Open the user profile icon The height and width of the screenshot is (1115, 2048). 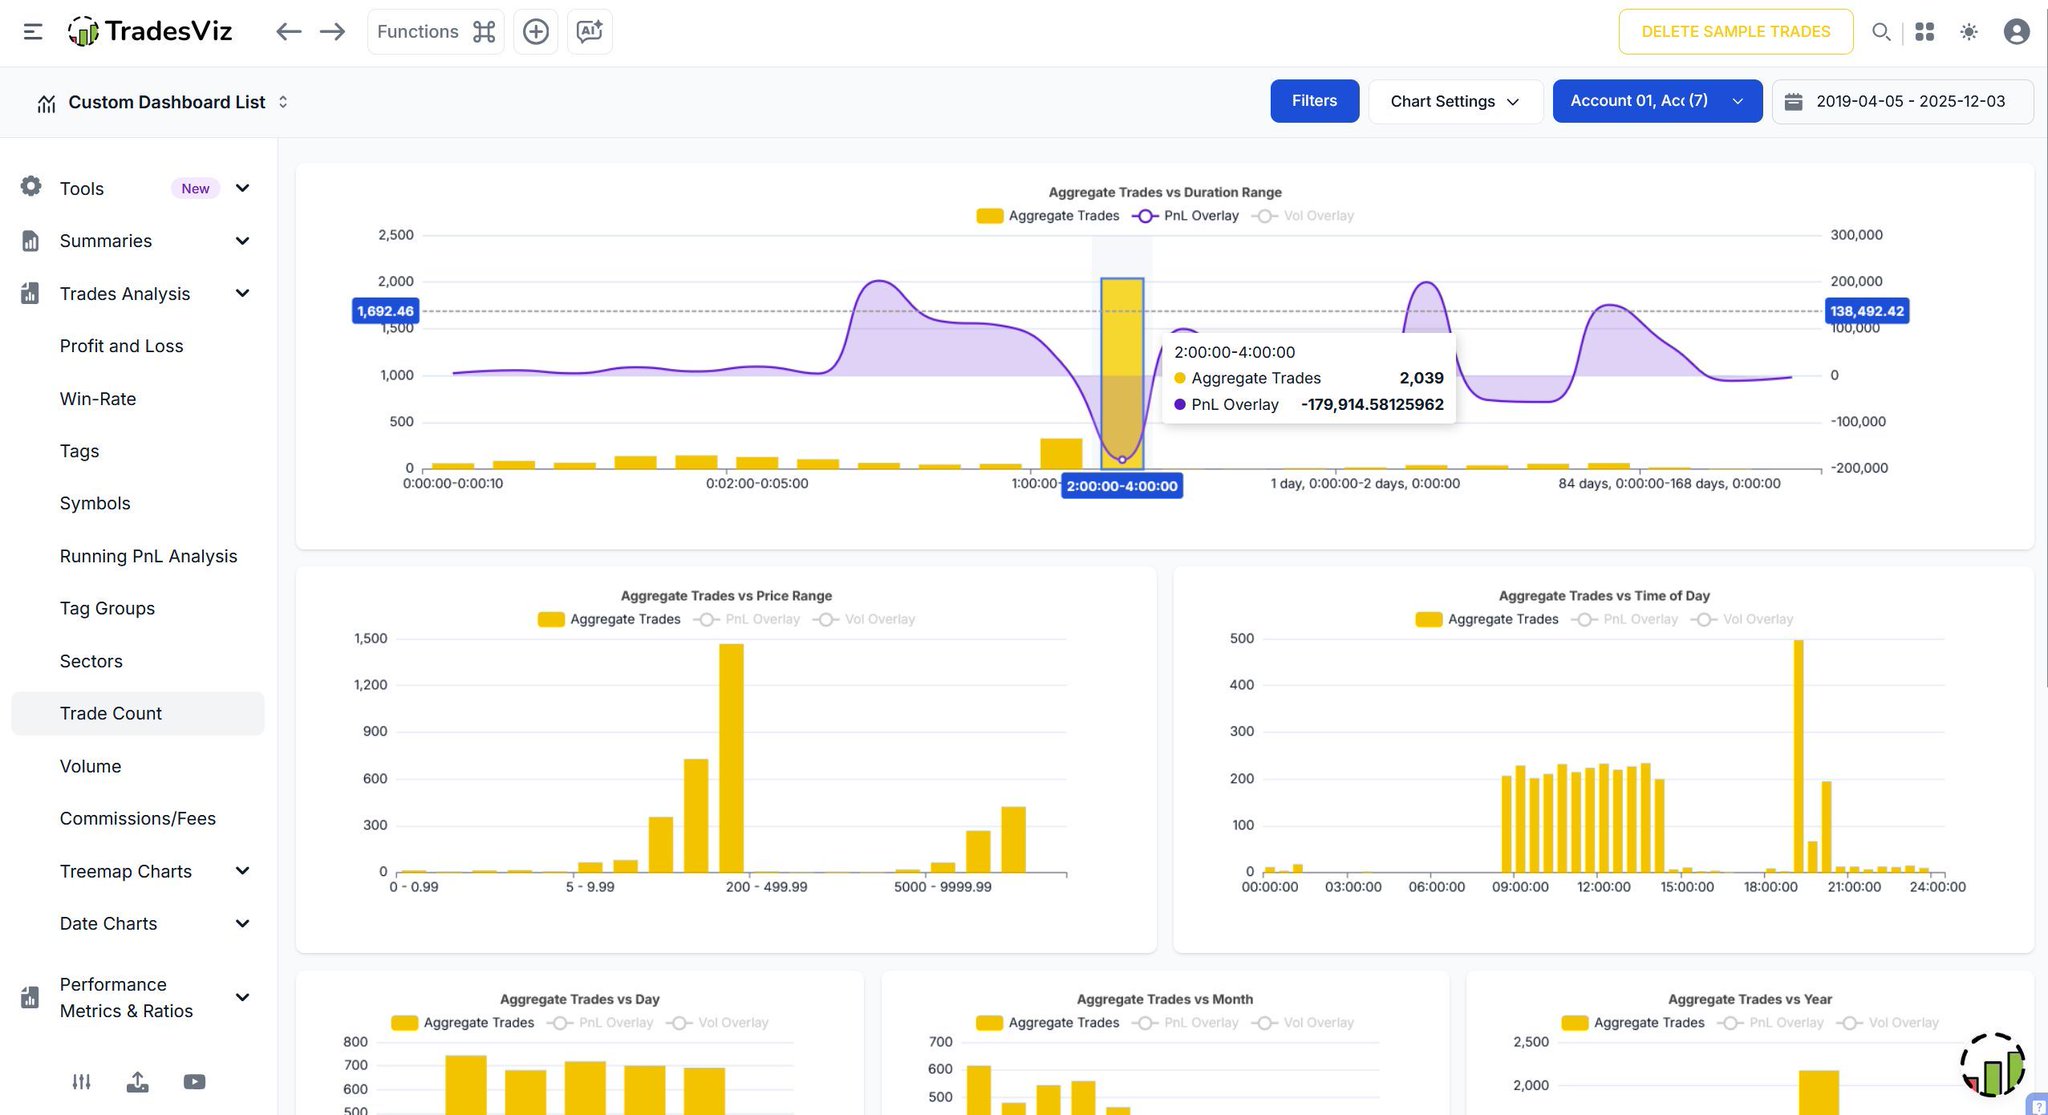[2016, 32]
